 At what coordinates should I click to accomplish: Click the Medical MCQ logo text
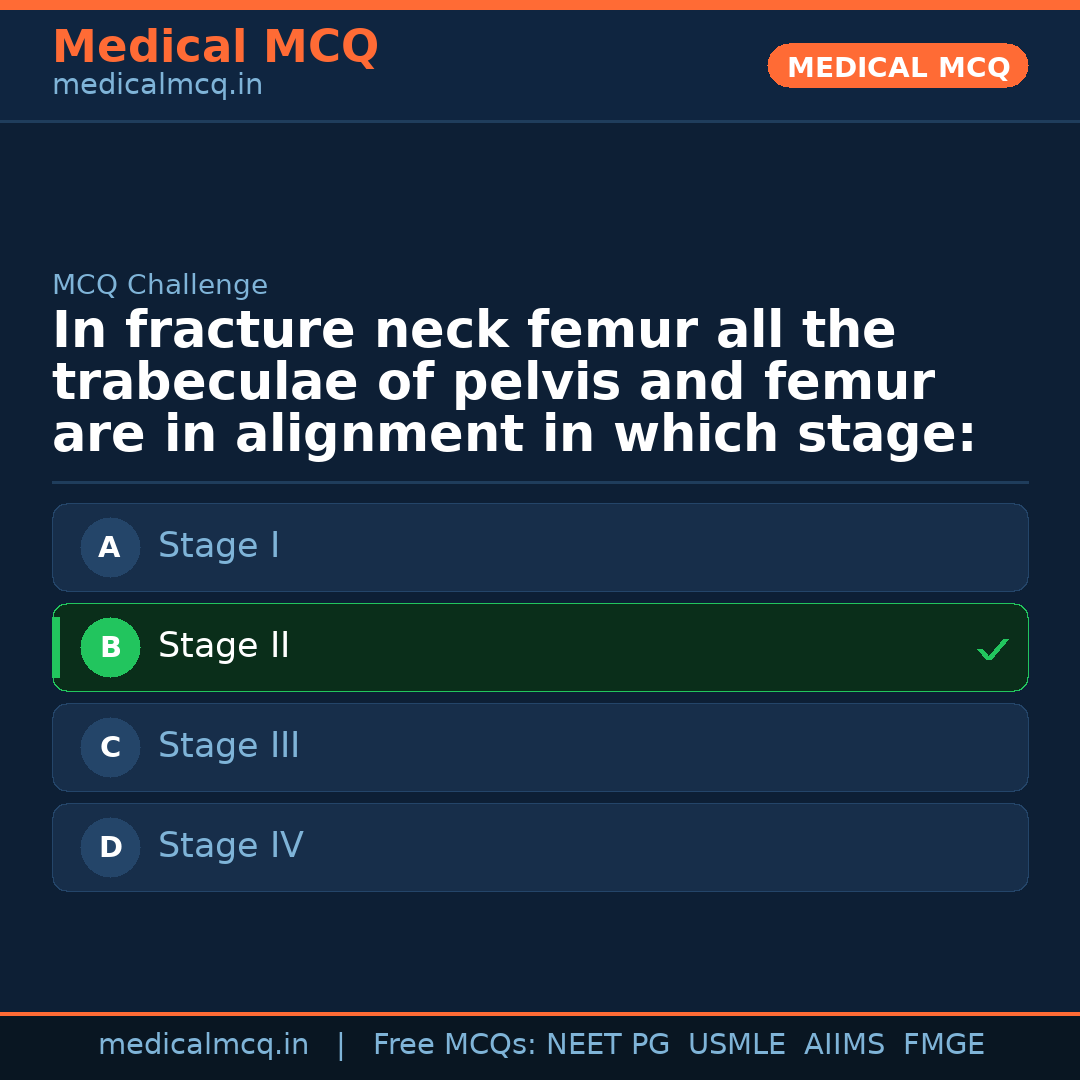(x=216, y=46)
